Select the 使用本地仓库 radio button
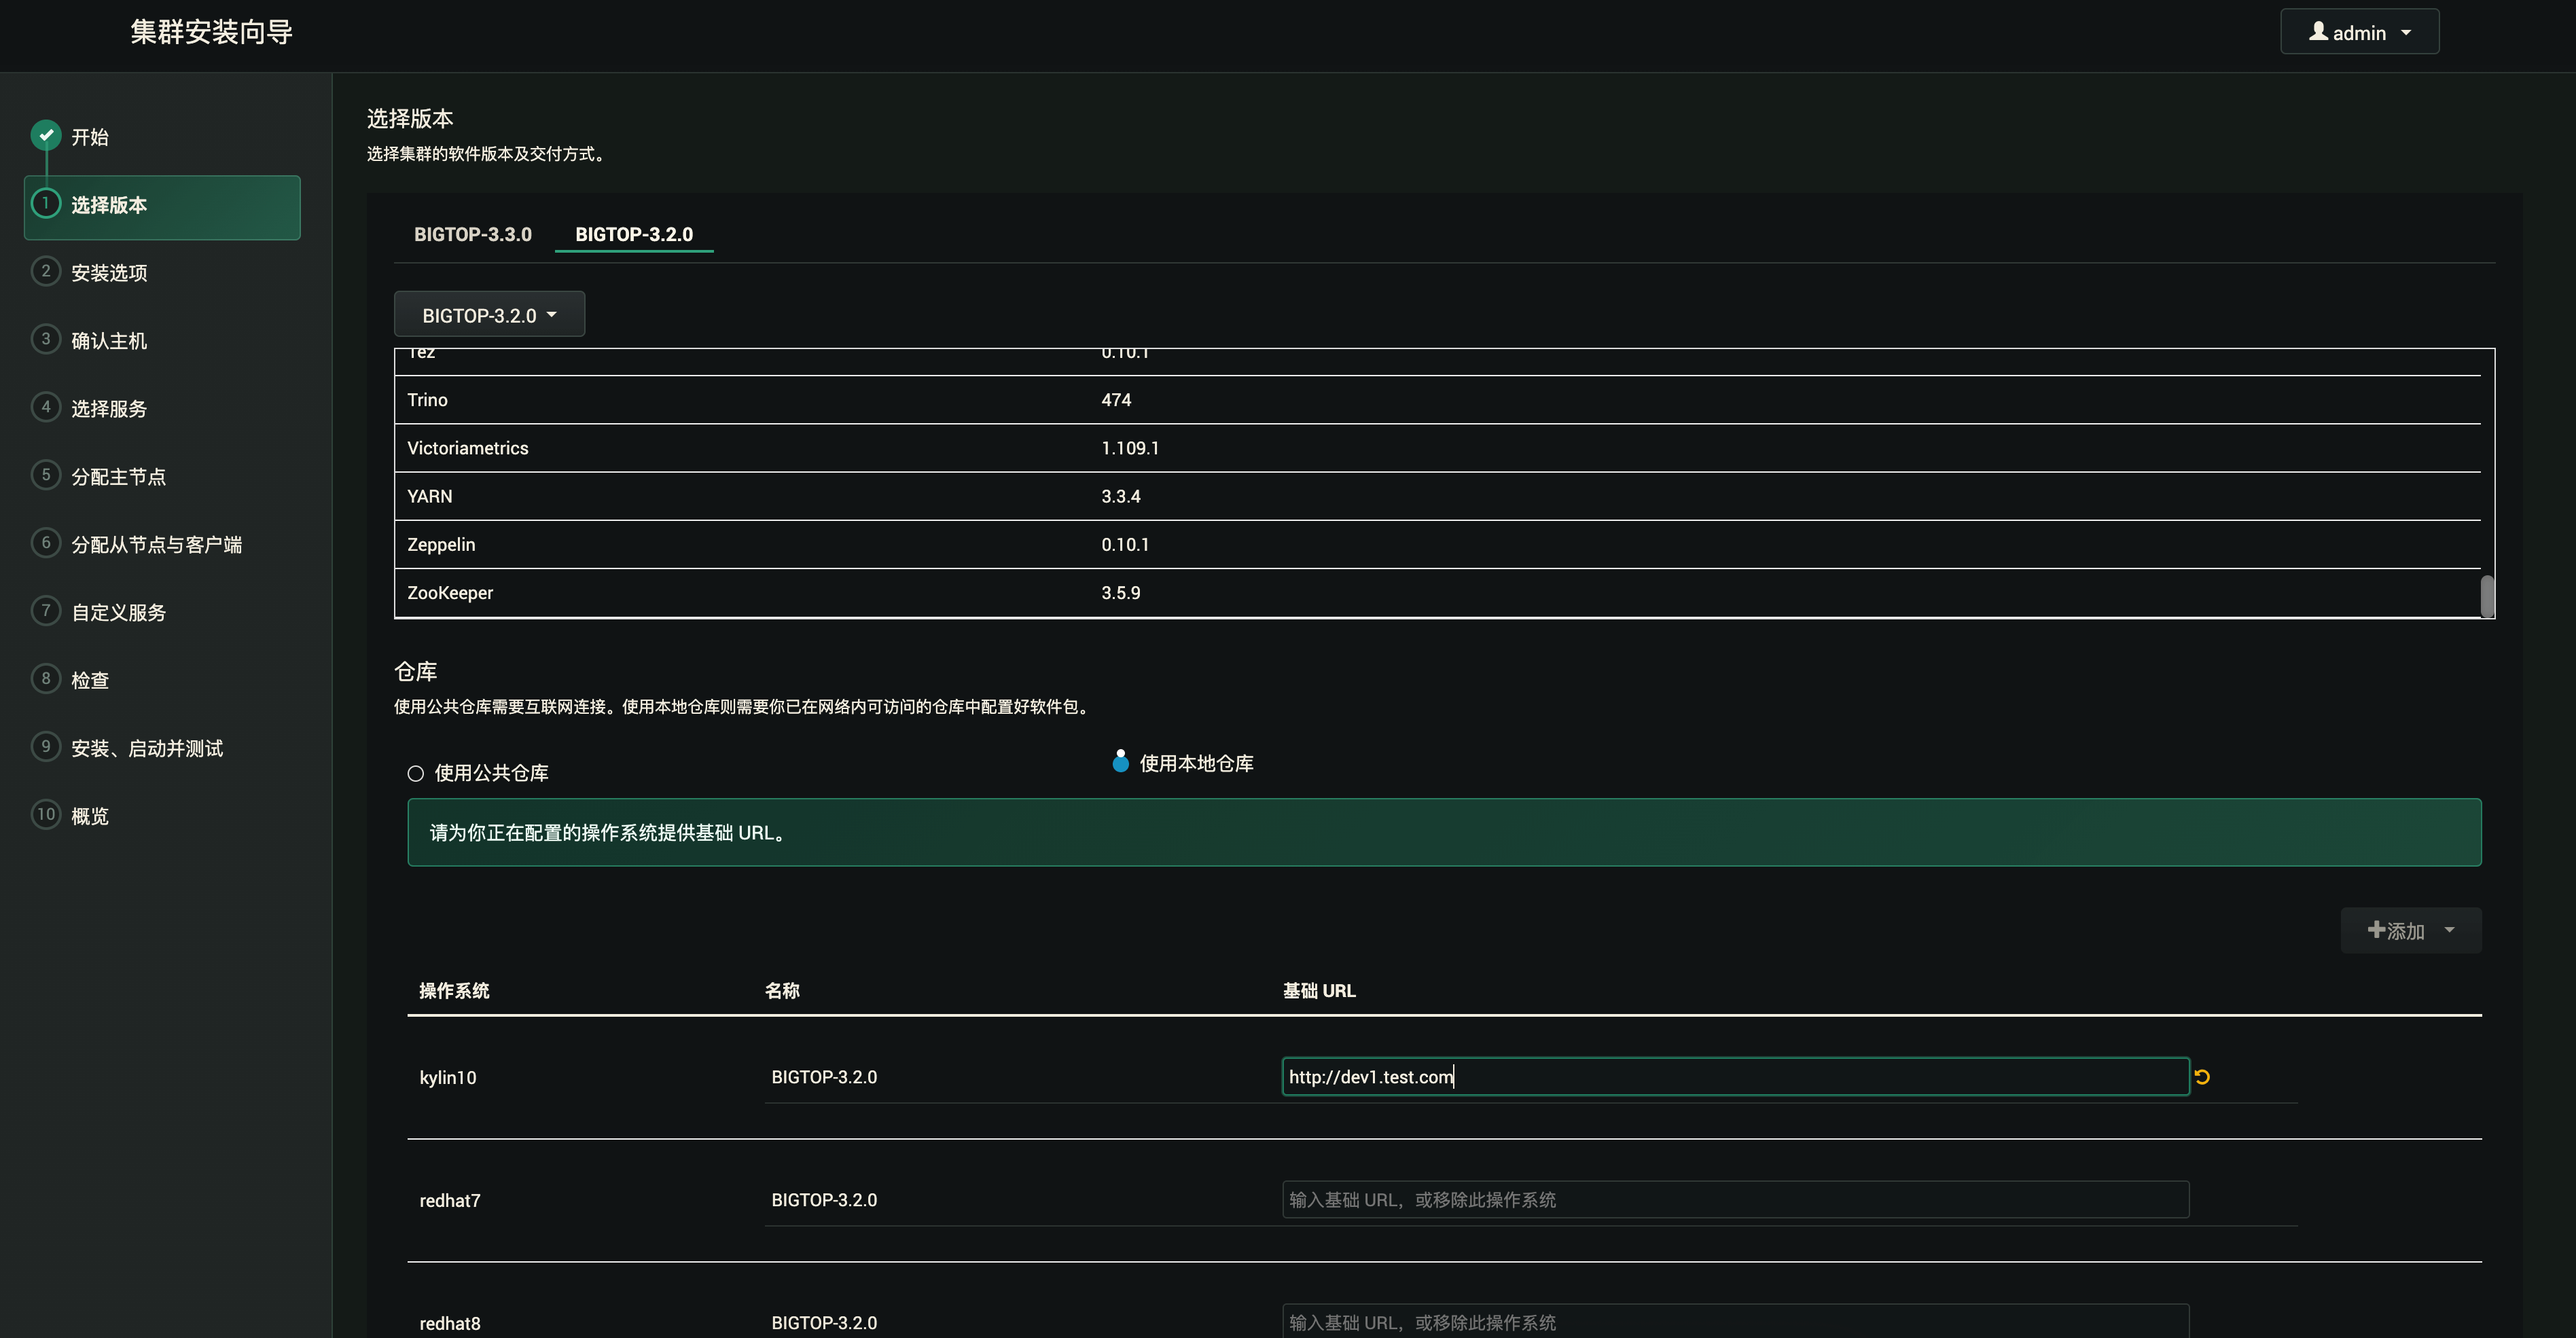Screen dimensions: 2576x1338 coord(1120,763)
